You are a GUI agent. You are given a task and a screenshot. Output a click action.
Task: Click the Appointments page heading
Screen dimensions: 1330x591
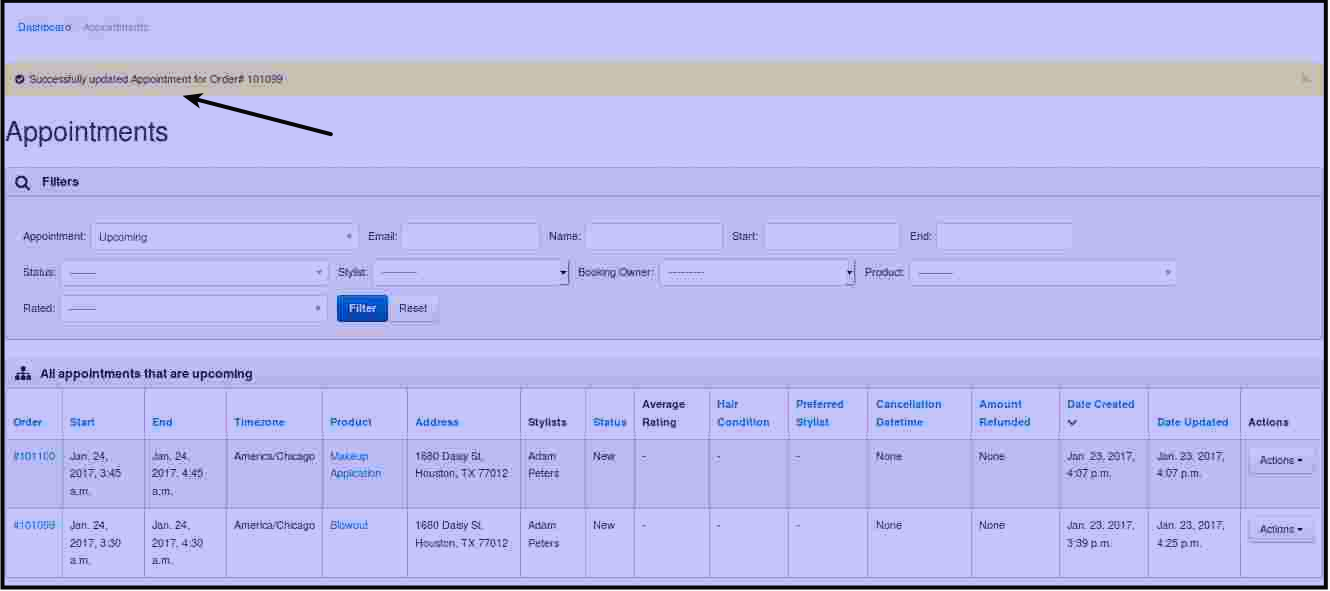[87, 132]
